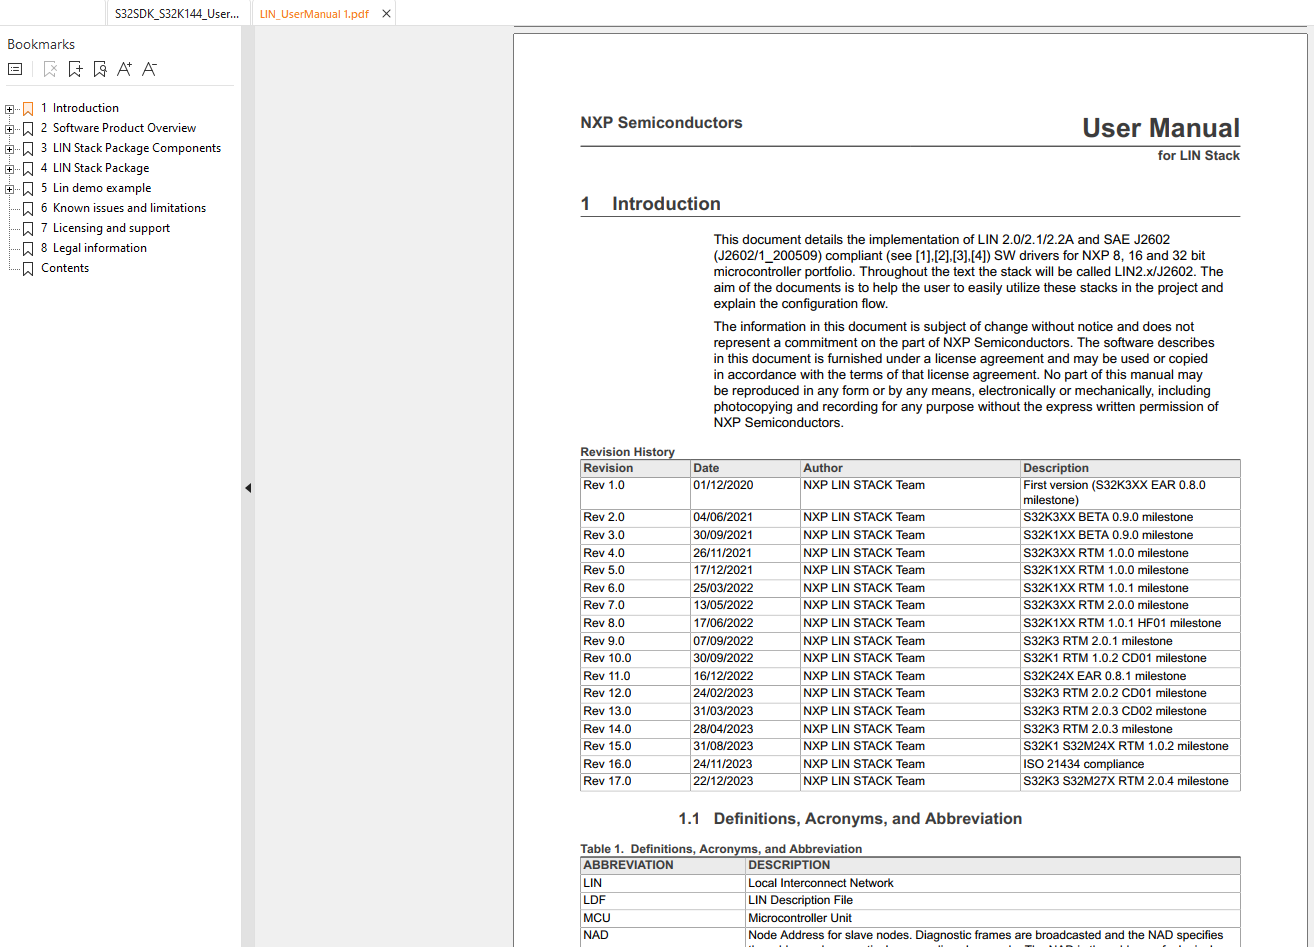
Task: Close the LIN_UserManual 1.pdf tab
Action: pos(385,13)
